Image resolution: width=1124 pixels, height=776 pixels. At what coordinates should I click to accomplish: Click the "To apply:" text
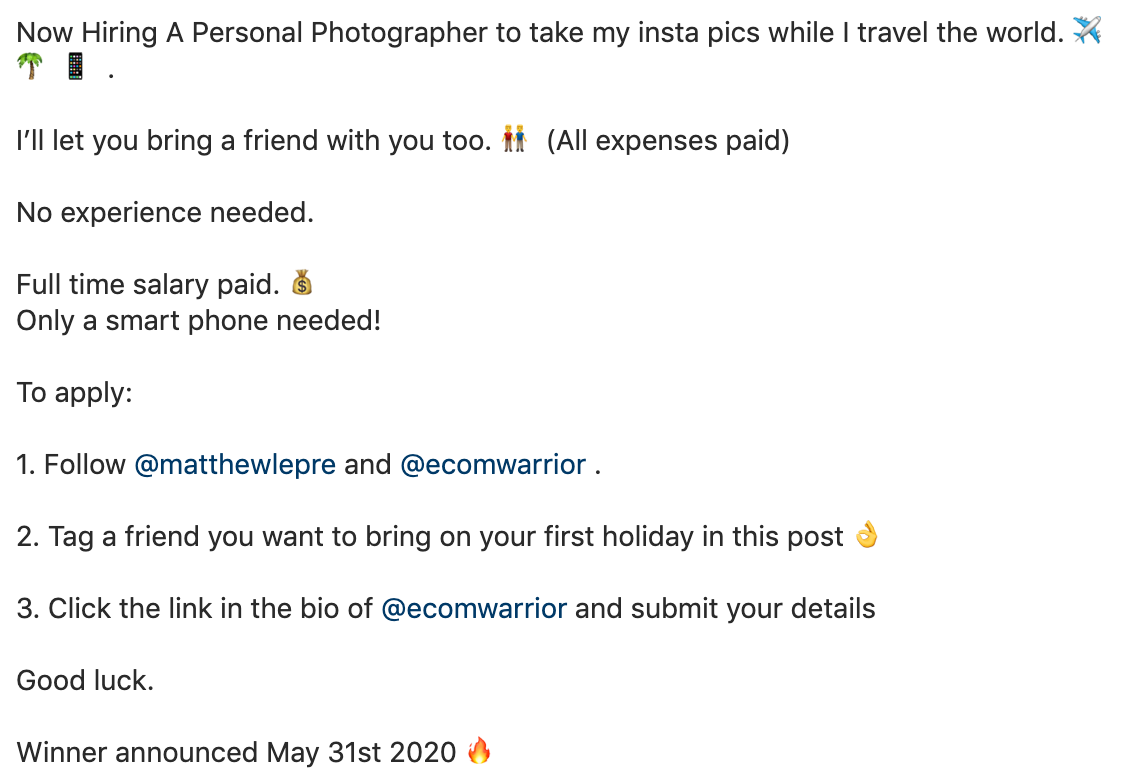[74, 393]
